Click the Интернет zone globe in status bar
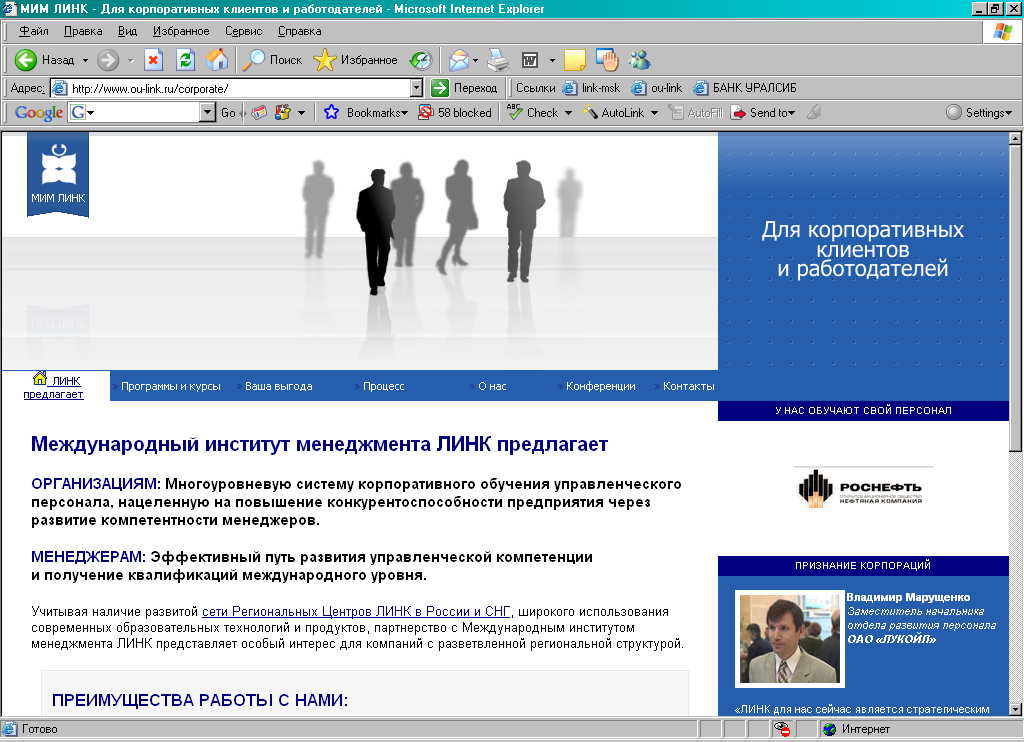 [830, 729]
